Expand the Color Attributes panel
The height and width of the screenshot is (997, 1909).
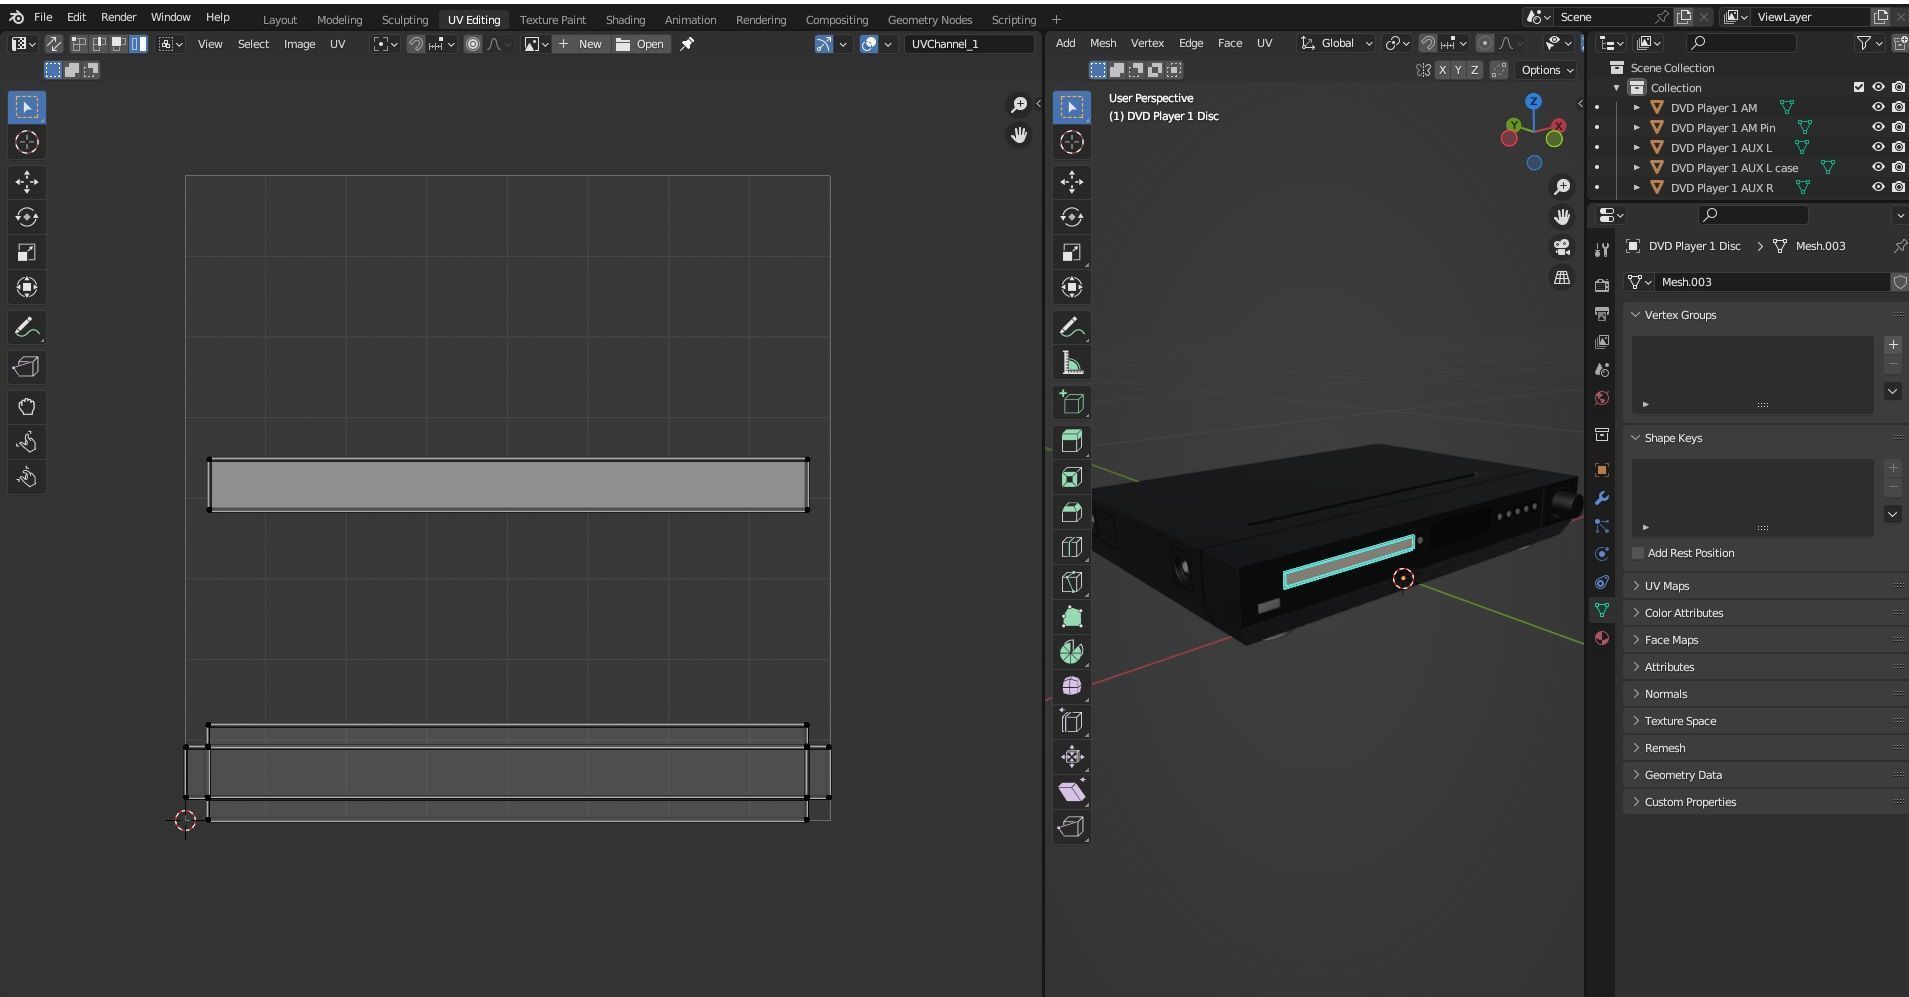(x=1684, y=613)
